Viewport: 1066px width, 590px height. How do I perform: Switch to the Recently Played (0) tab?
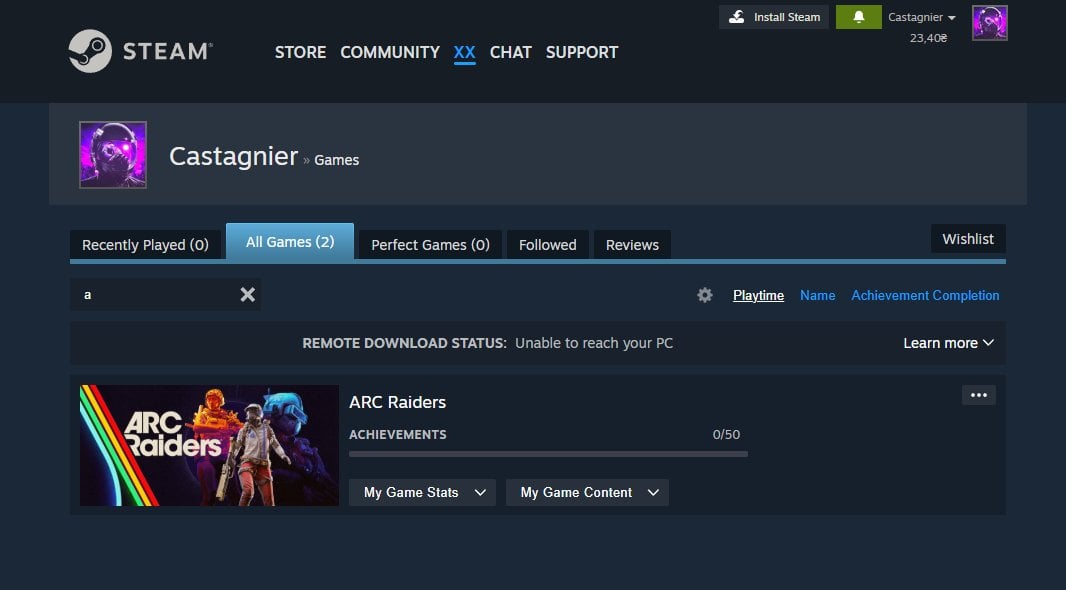(x=145, y=245)
